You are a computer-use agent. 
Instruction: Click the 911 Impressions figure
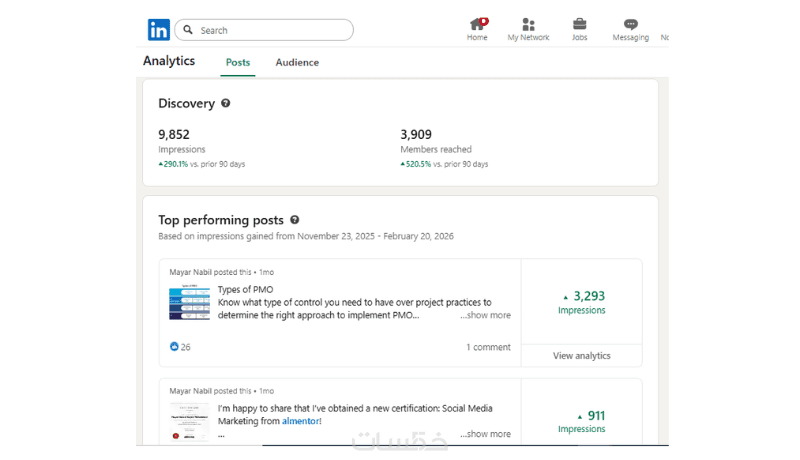582,416
